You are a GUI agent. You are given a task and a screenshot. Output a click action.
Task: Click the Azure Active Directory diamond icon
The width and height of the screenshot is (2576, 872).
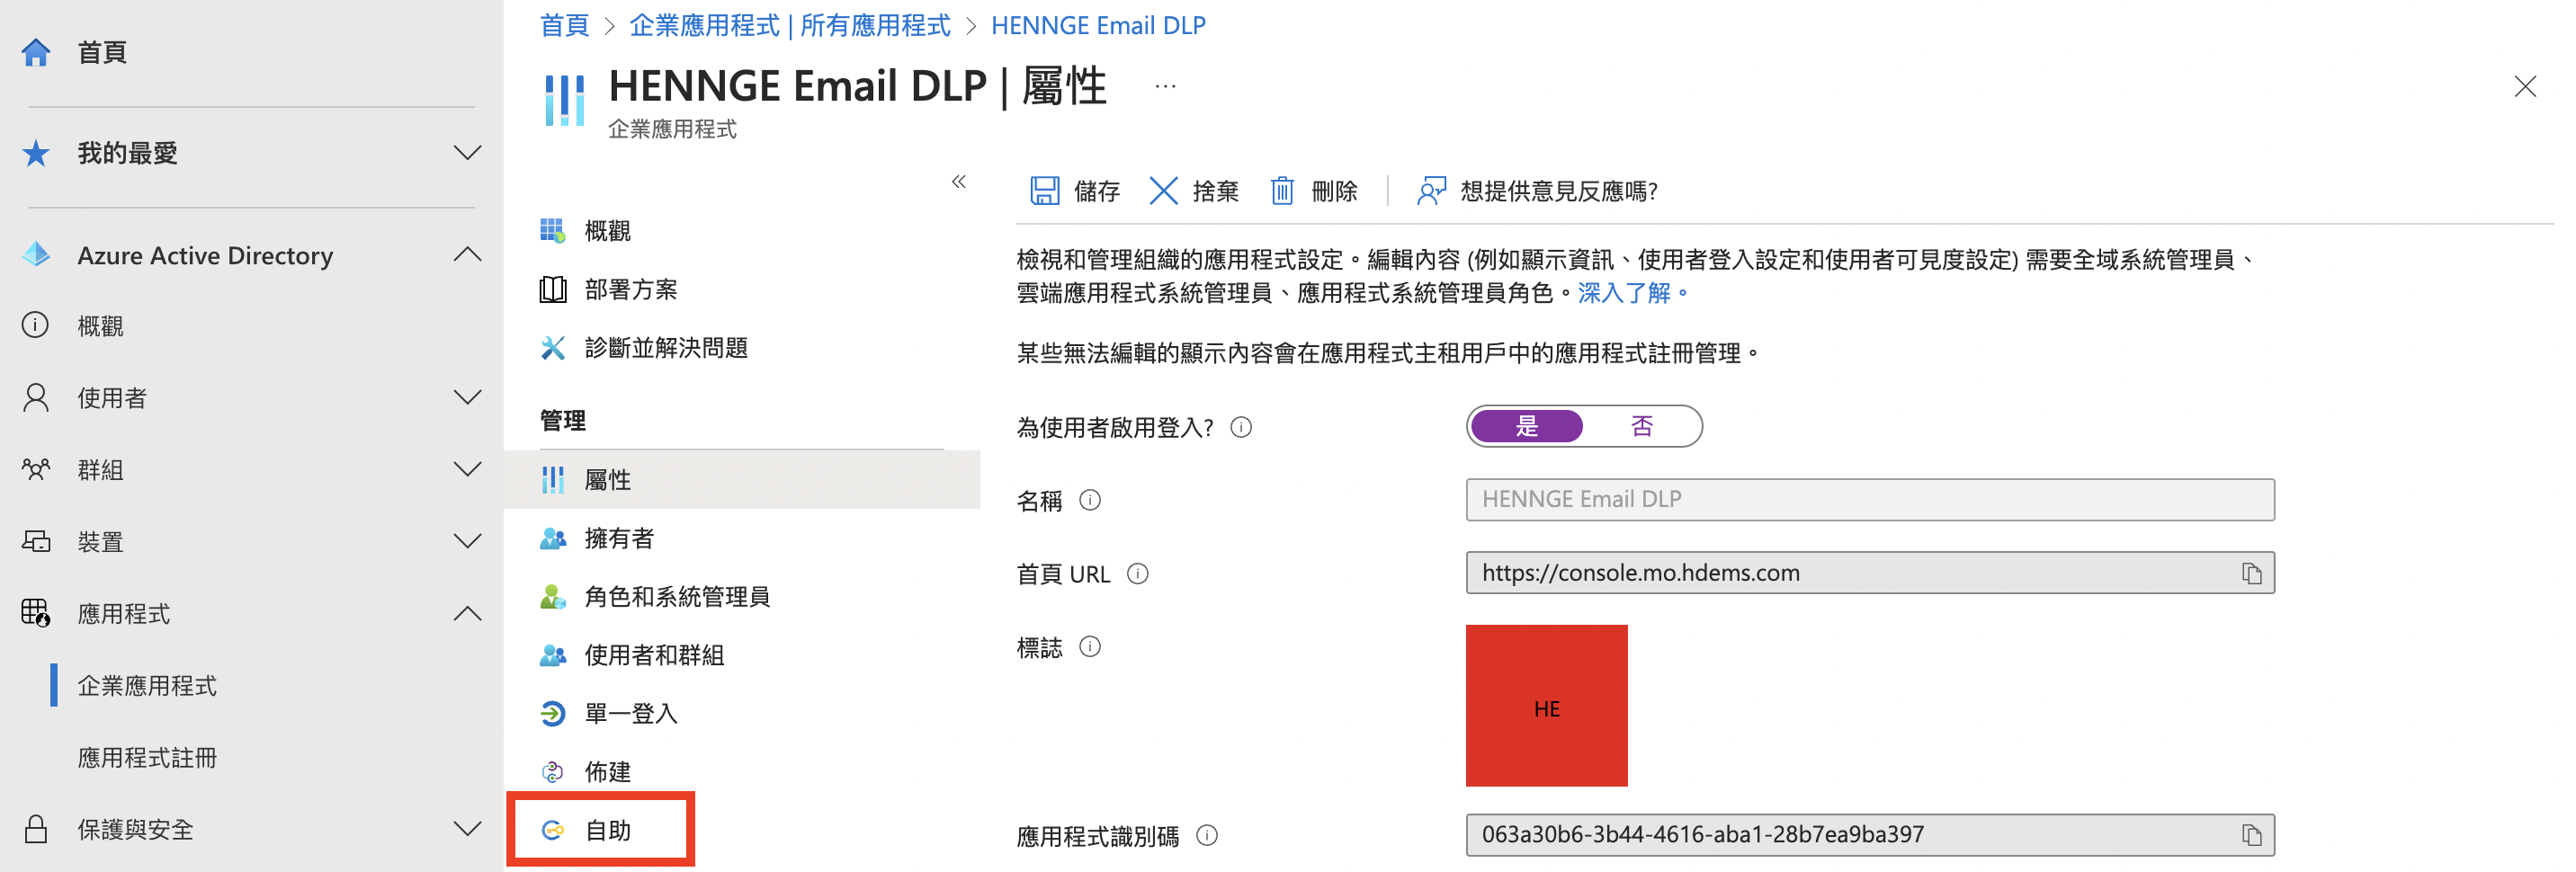(x=36, y=255)
